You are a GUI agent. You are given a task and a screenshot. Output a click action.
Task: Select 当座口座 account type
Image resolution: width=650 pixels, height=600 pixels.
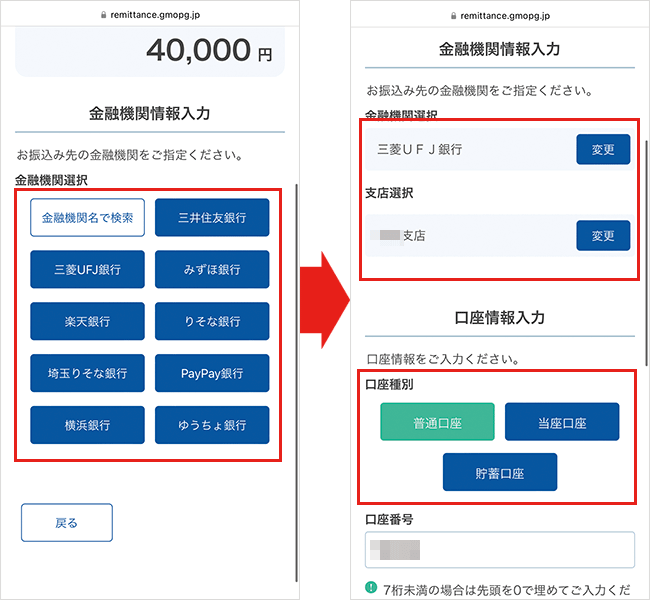click(x=561, y=422)
